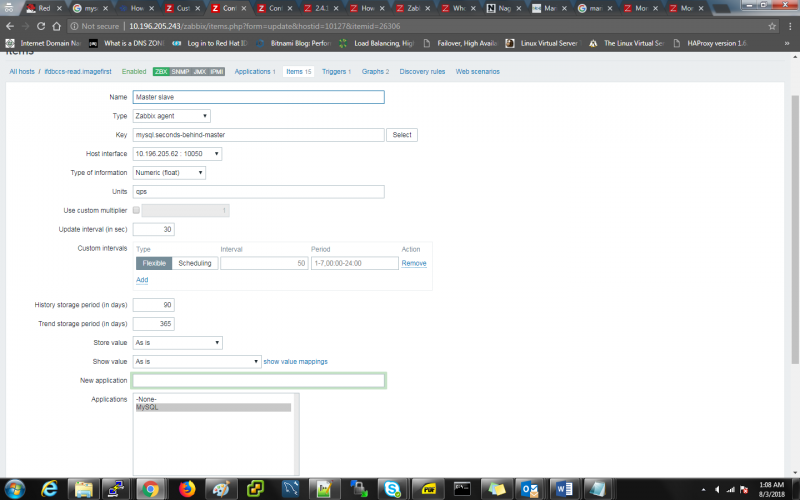Open the volume control in system tray
This screenshot has width=800, height=500.
pos(717,489)
